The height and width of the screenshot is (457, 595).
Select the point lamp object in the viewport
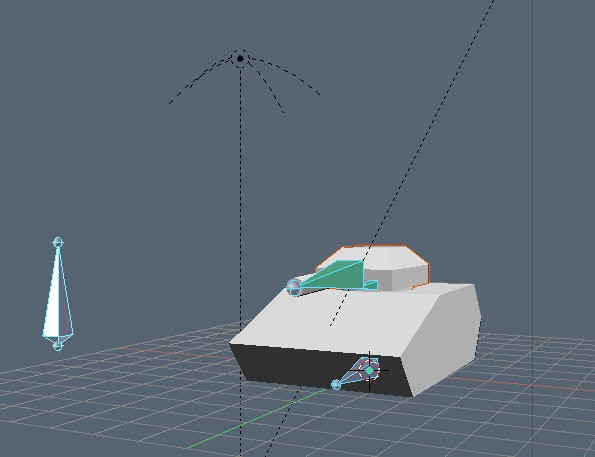[240, 59]
